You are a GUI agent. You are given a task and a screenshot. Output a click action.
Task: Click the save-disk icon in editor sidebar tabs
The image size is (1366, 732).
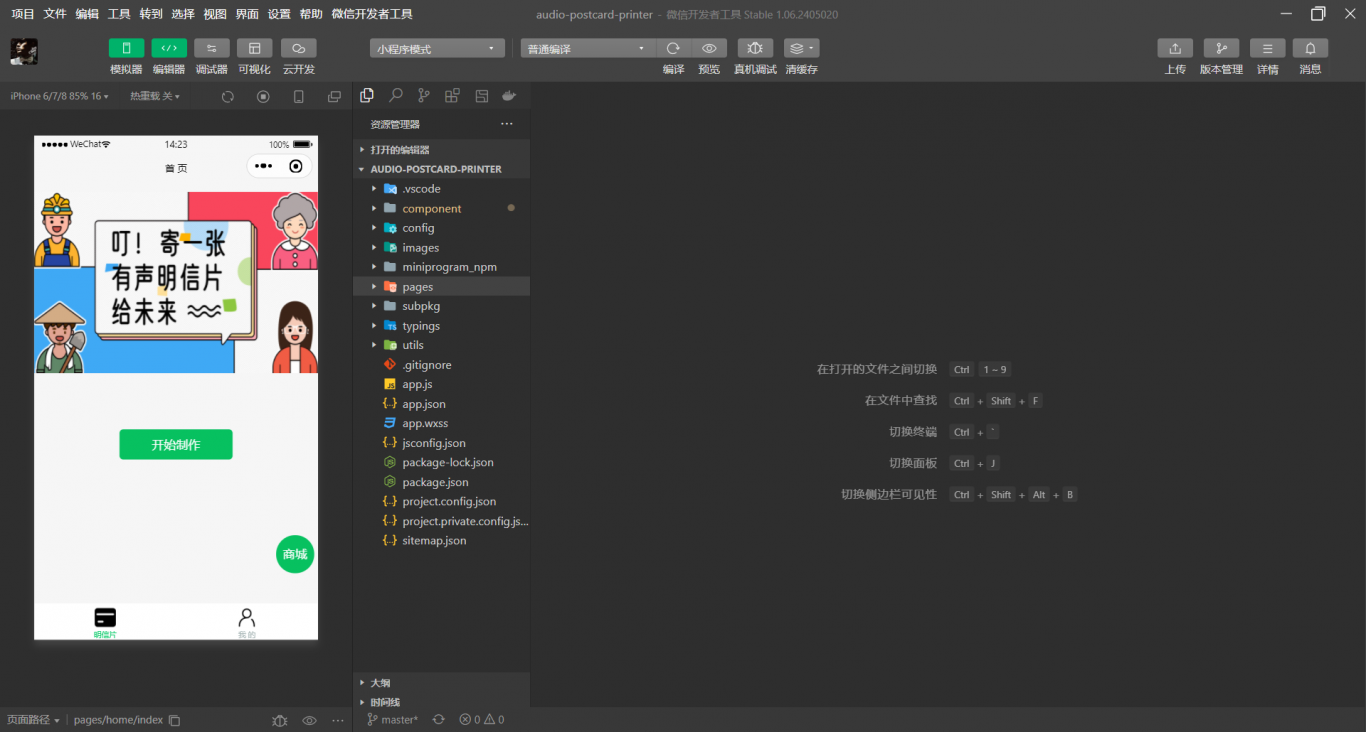pos(481,96)
